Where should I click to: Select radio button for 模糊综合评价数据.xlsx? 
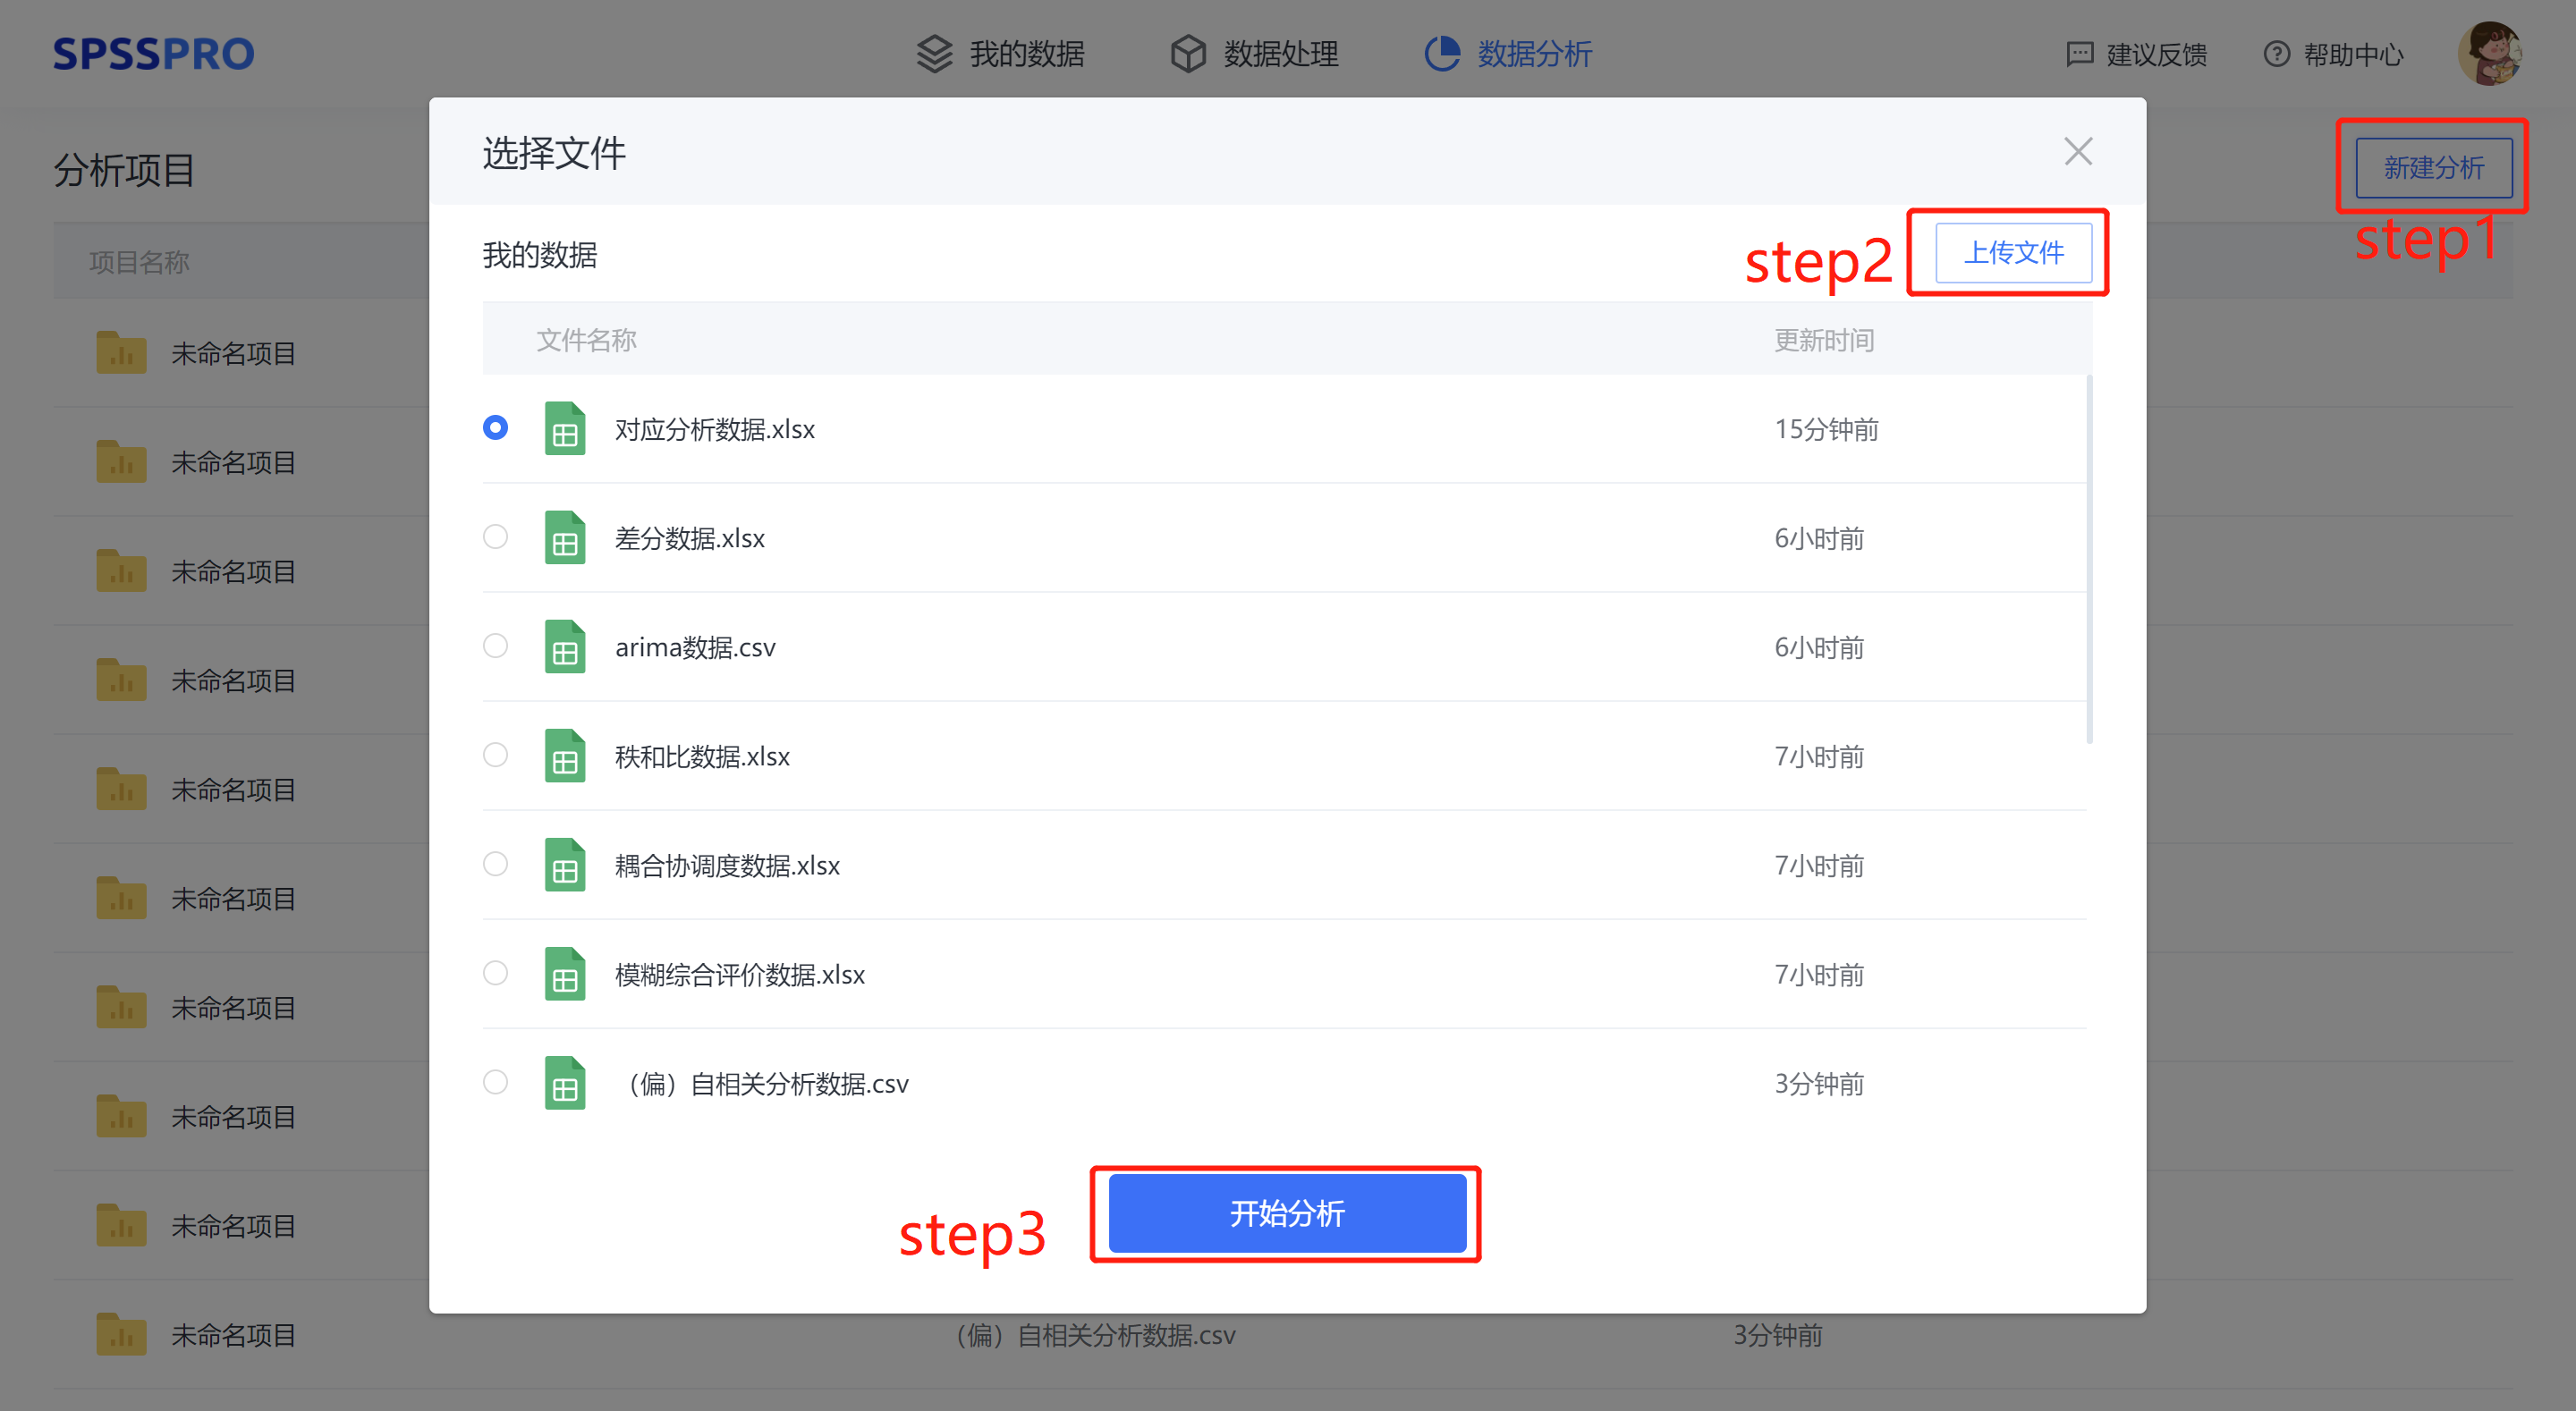(495, 973)
